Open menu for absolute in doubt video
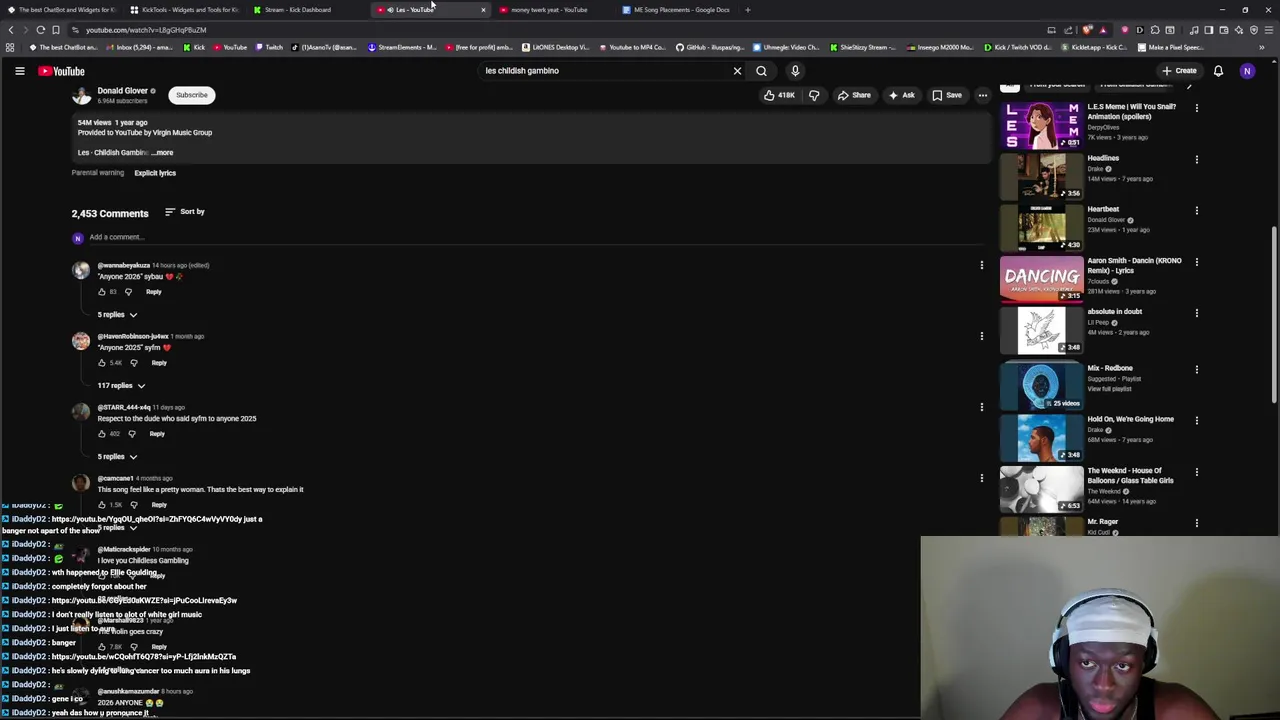1280x720 pixels. [1196, 313]
